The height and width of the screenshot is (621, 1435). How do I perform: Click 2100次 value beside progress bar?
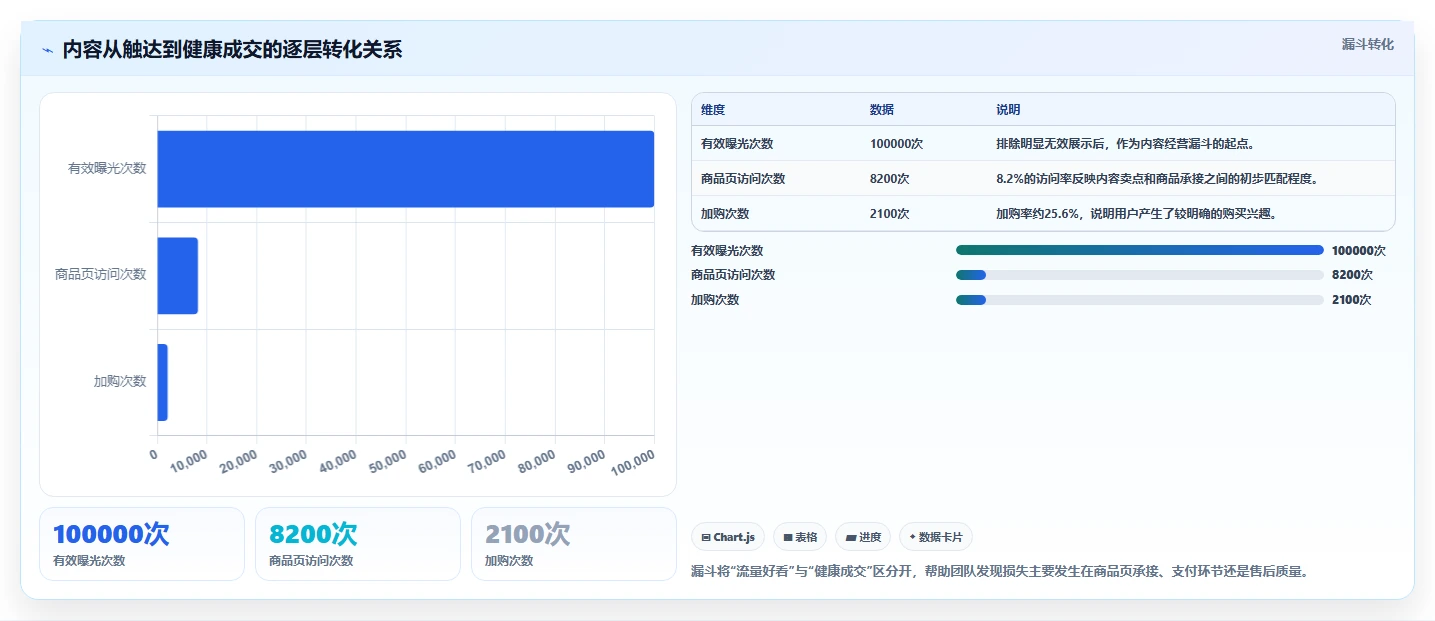tap(1352, 300)
